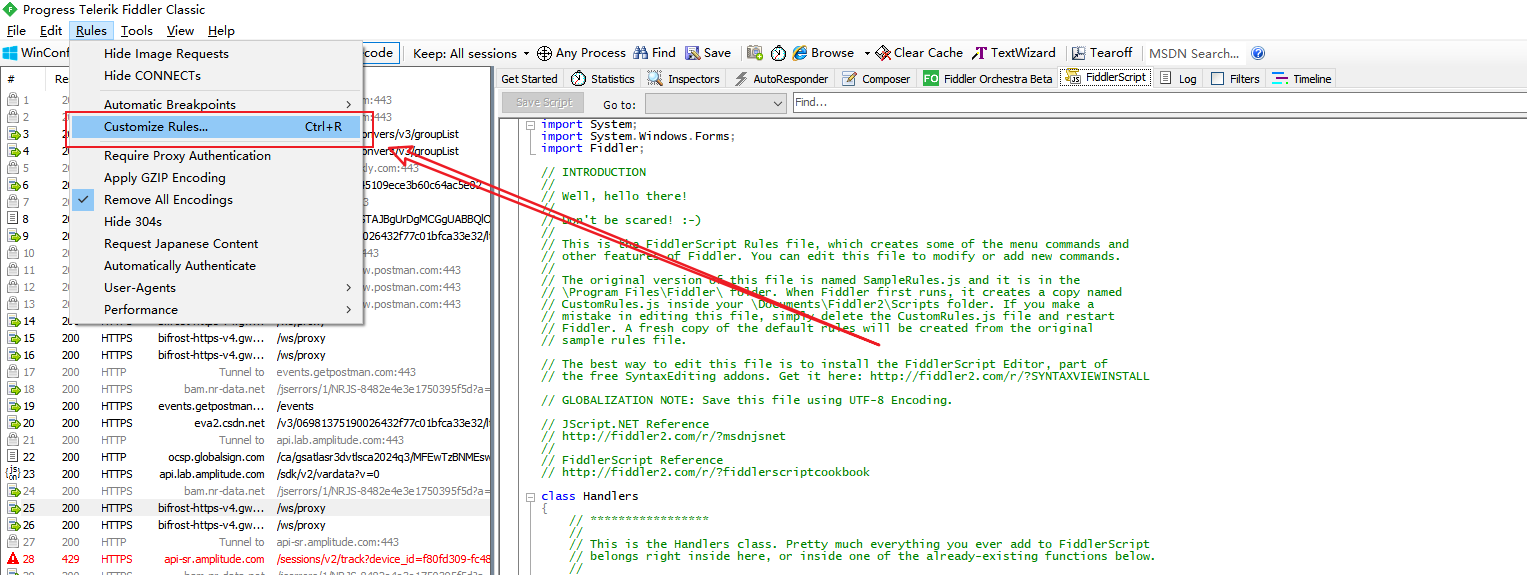Click the timer stopwatch toolbar icon
Image resolution: width=1527 pixels, height=575 pixels.
click(778, 53)
